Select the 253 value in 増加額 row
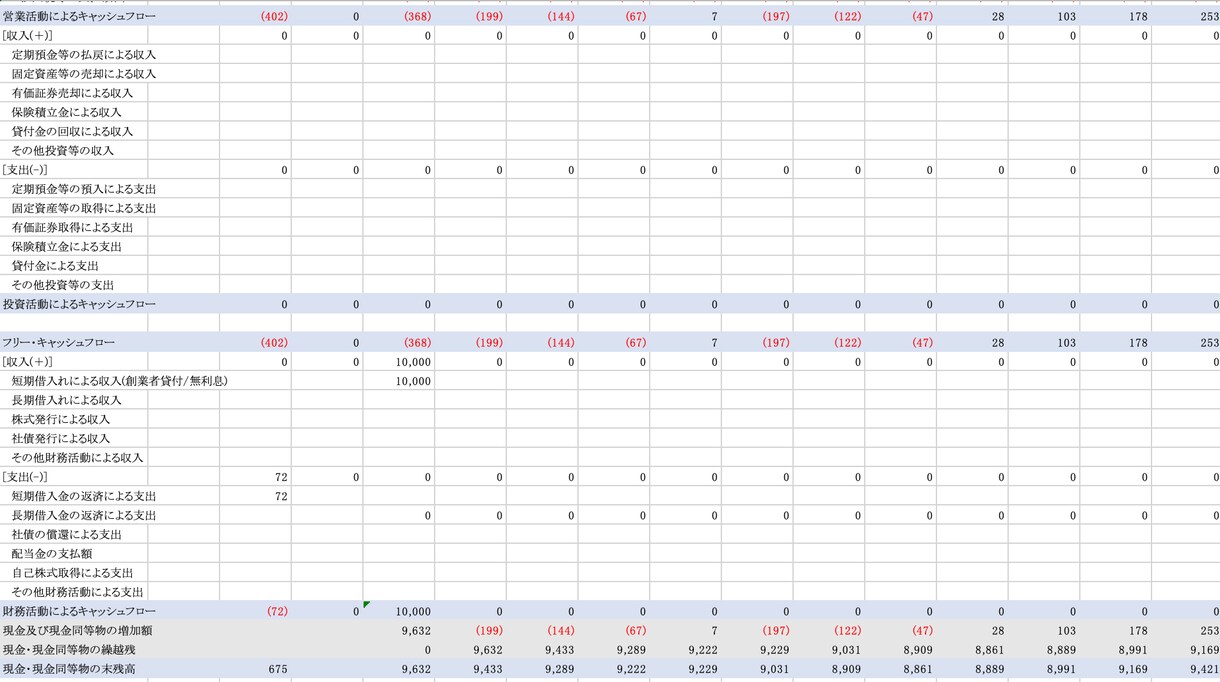Image resolution: width=1220 pixels, height=682 pixels. click(x=1209, y=630)
